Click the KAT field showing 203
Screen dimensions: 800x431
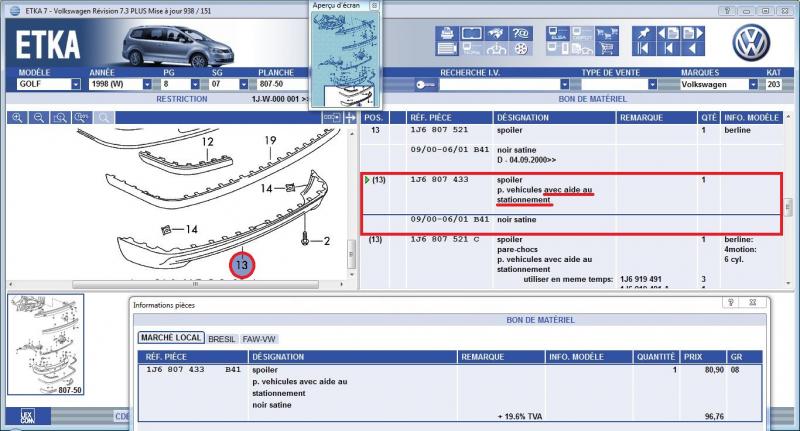pos(773,84)
